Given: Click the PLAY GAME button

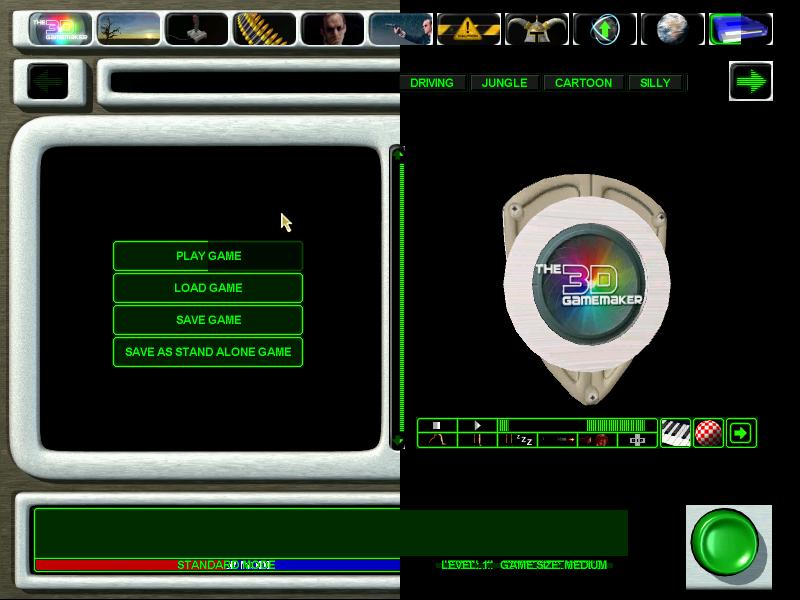Looking at the screenshot, I should pos(208,256).
